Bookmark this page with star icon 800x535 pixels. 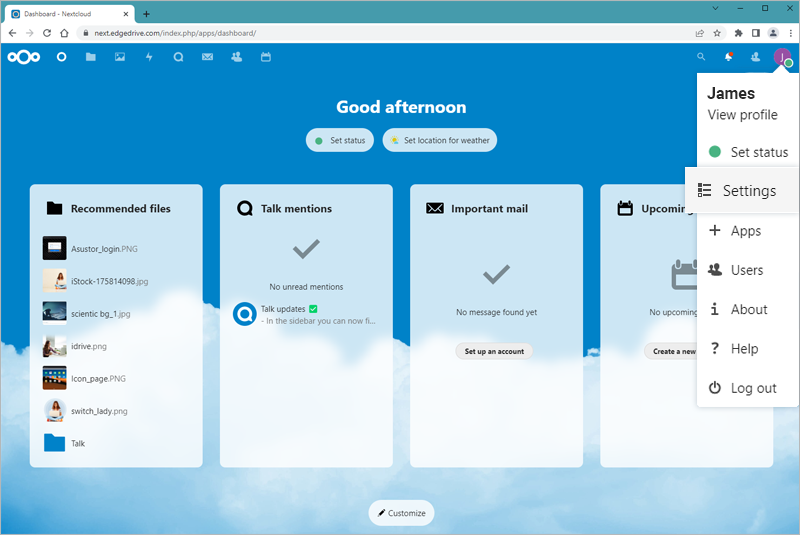(717, 33)
